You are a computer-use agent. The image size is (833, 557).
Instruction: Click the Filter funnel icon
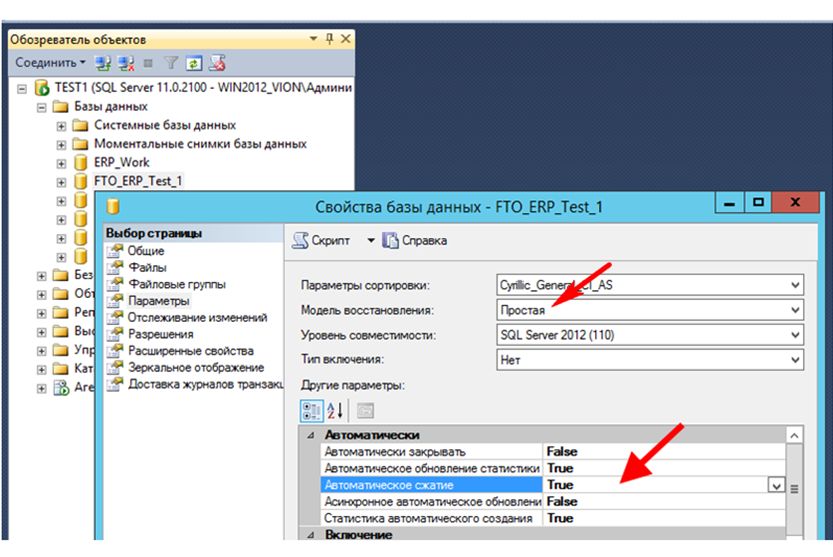pyautogui.click(x=171, y=63)
